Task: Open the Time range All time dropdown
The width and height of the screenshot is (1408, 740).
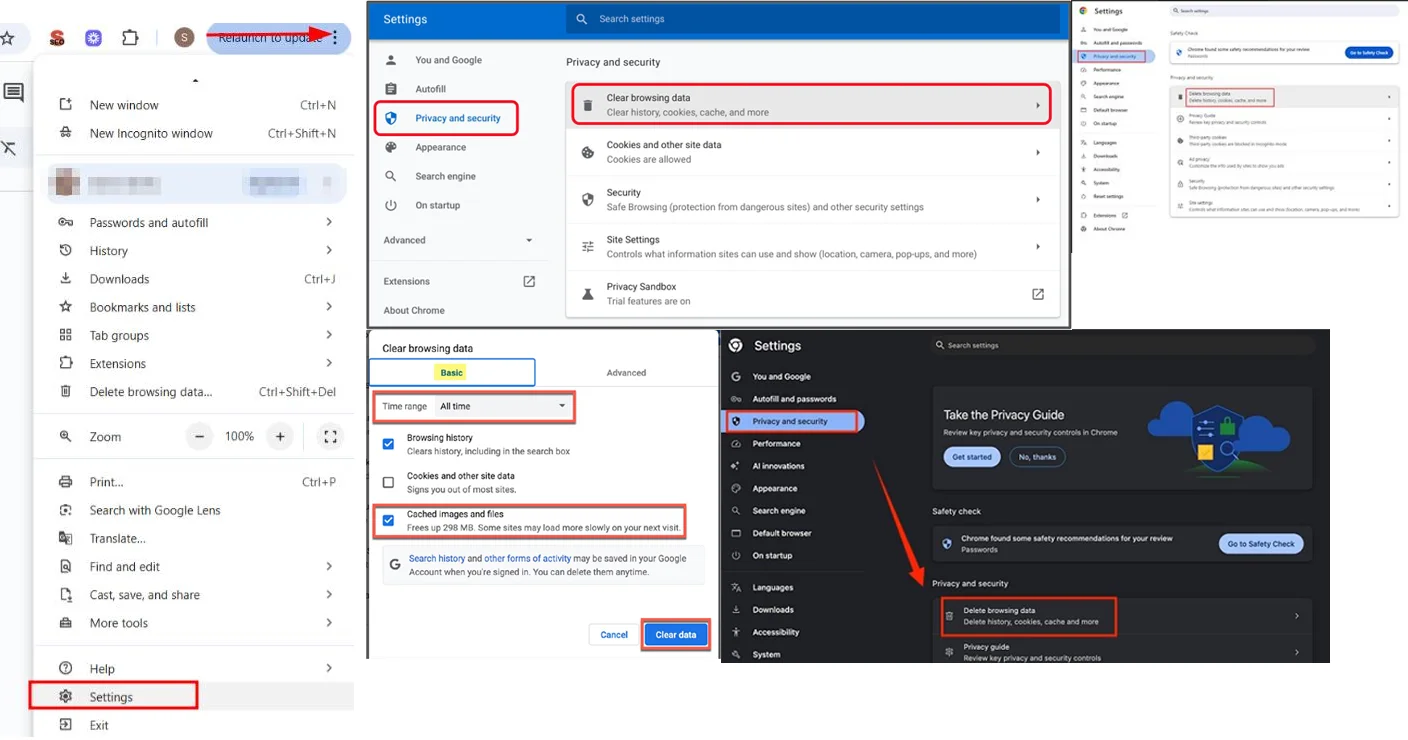Action: pyautogui.click(x=504, y=406)
